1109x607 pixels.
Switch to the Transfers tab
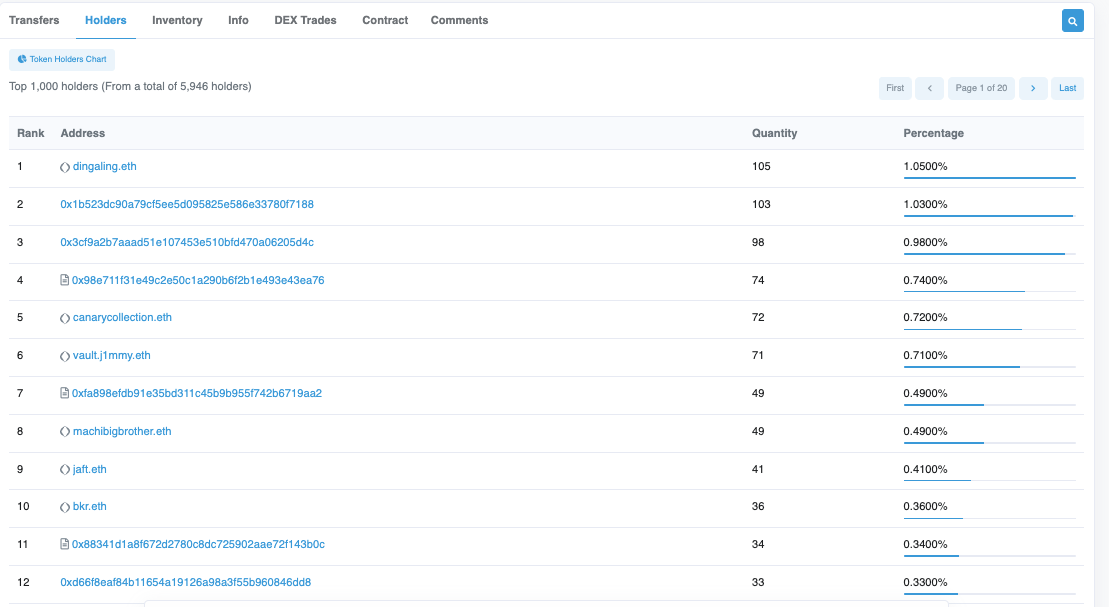pos(35,20)
